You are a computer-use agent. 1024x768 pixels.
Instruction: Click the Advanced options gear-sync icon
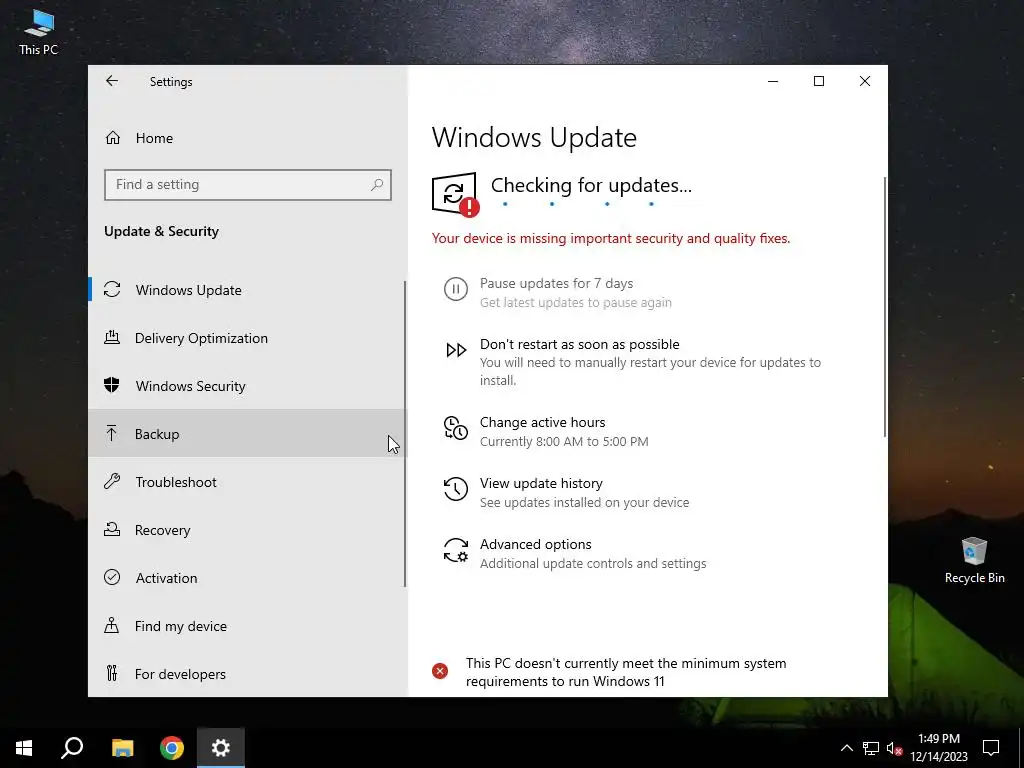pos(456,551)
